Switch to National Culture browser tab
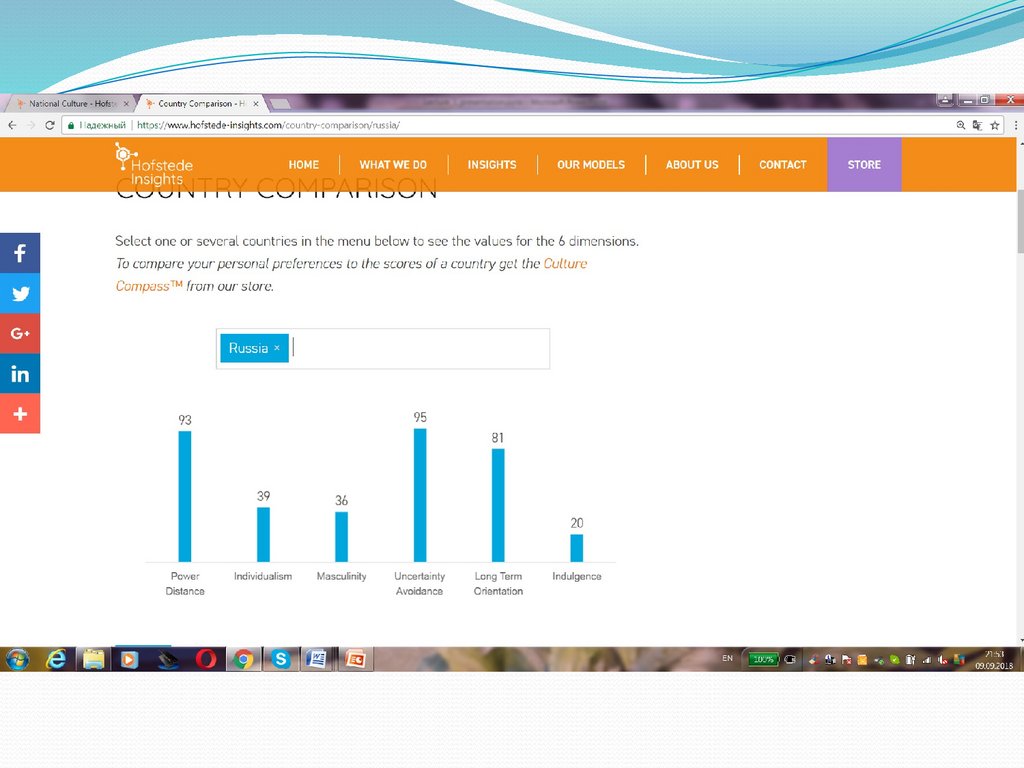 pyautogui.click(x=70, y=103)
